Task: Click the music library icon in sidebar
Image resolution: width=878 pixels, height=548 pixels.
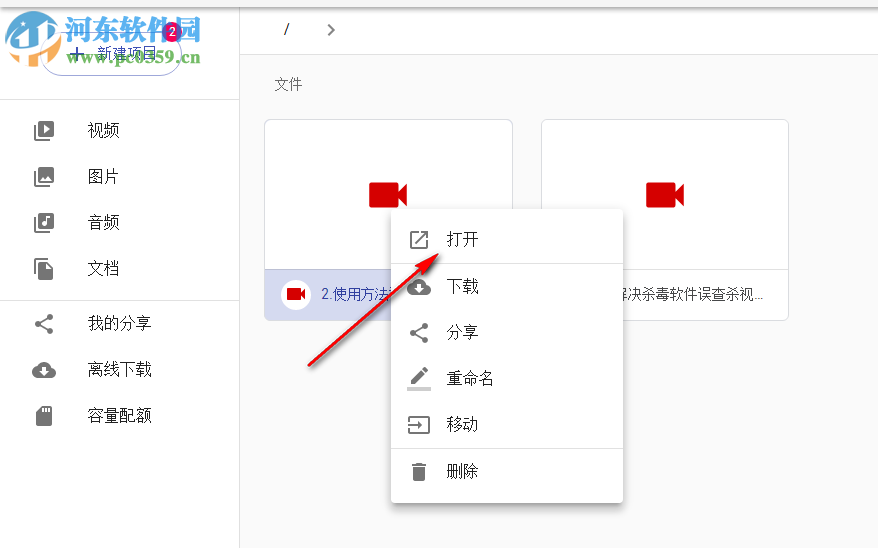Action: pos(44,223)
